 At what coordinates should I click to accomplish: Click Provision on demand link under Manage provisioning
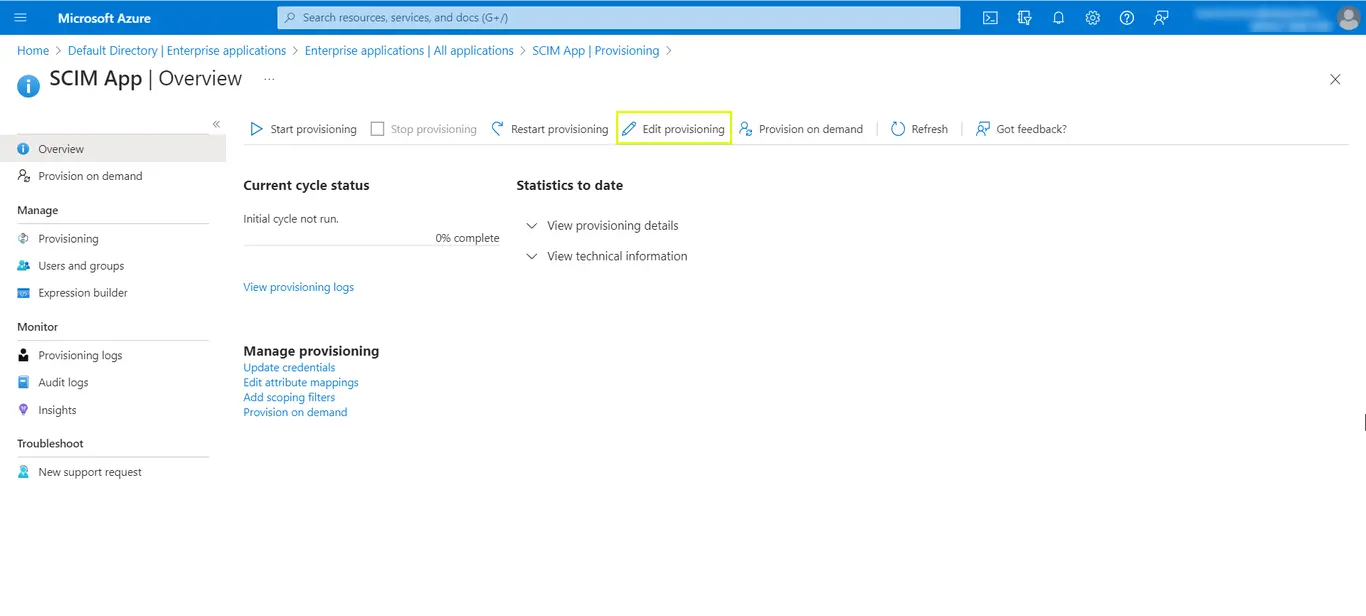pyautogui.click(x=295, y=413)
